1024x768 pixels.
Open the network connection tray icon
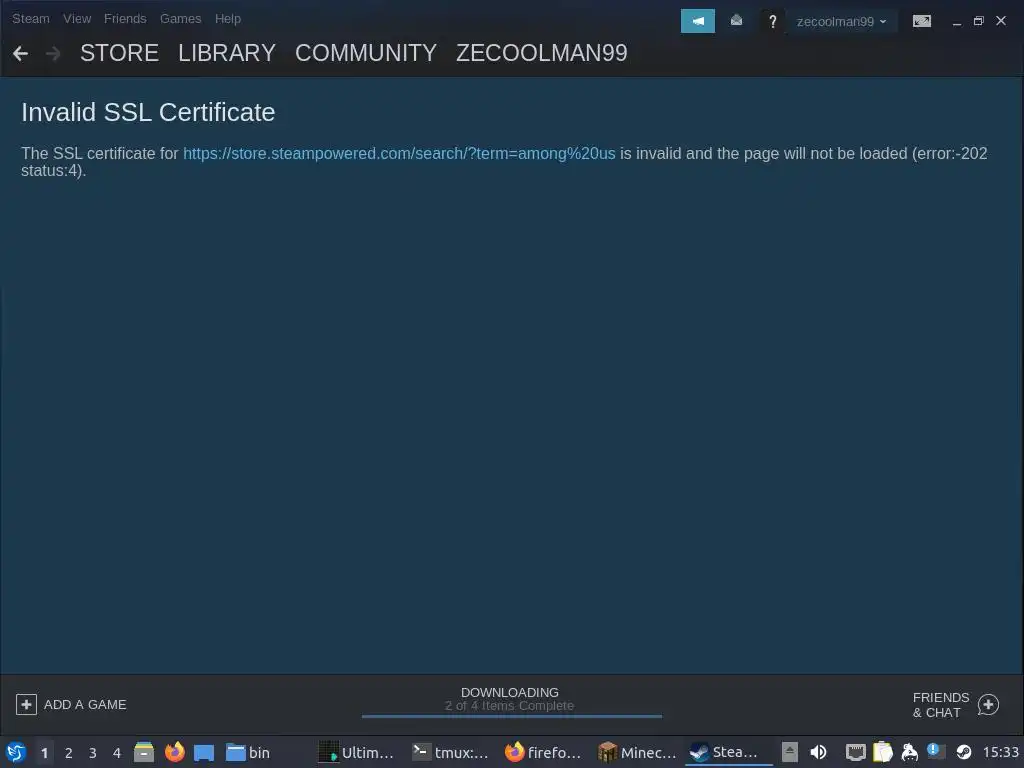pos(856,752)
